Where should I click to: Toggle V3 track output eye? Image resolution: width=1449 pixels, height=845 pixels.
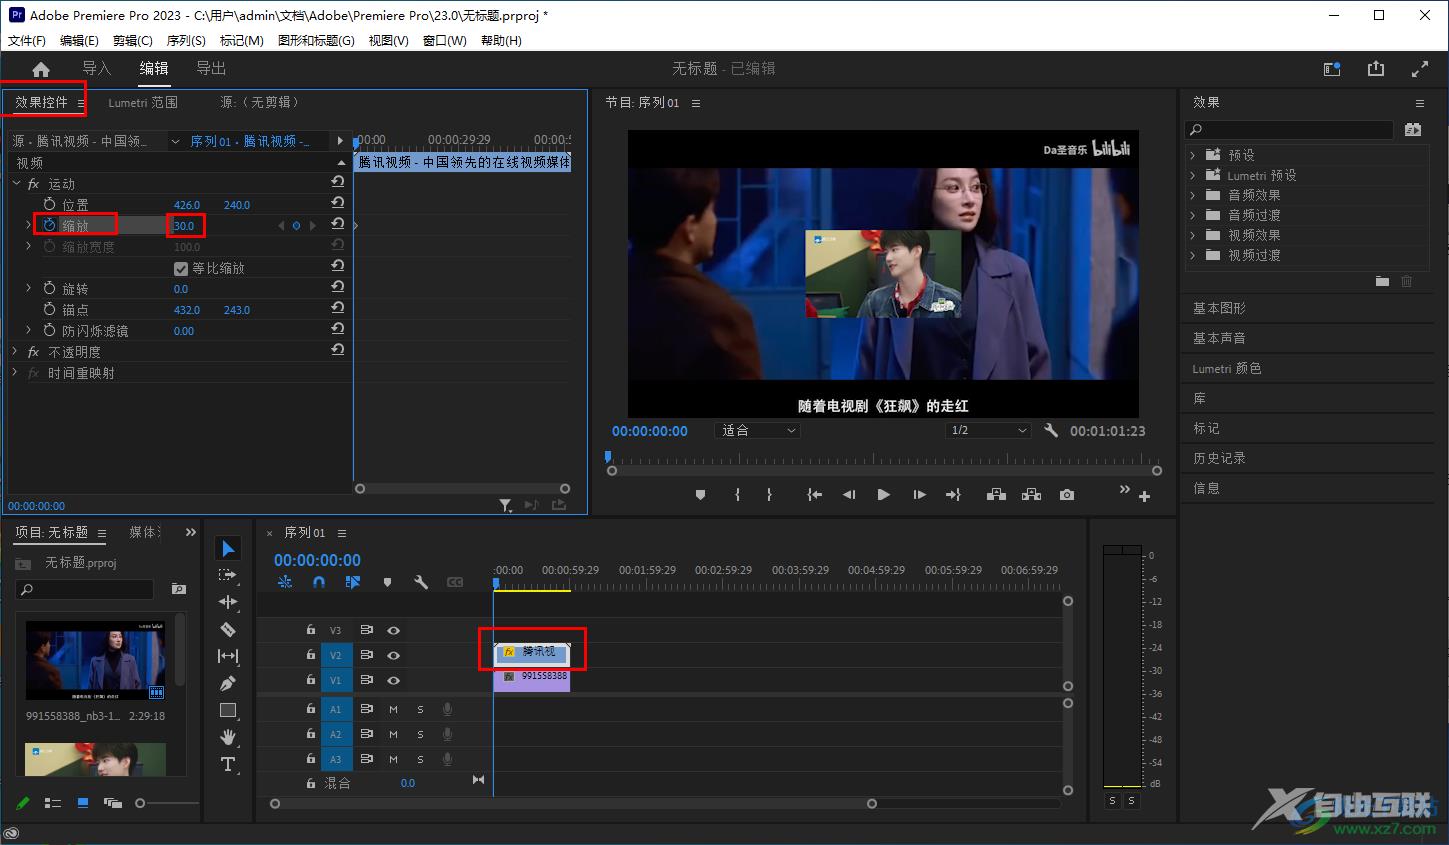point(393,630)
